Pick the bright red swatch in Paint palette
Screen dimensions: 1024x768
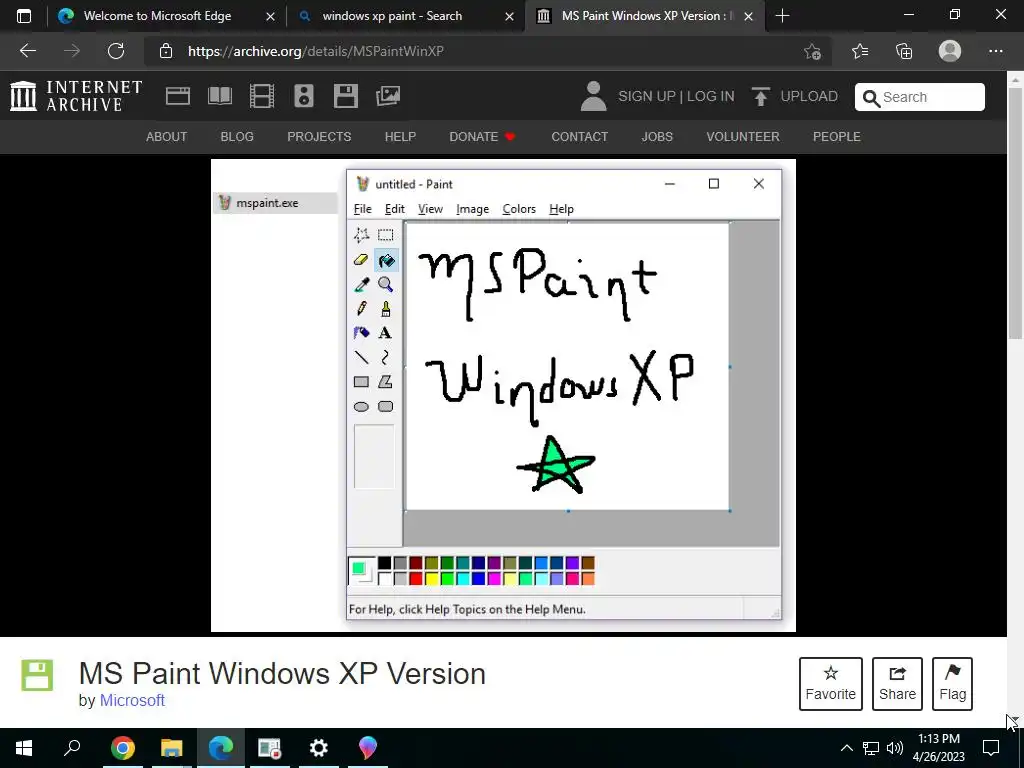coord(415,579)
